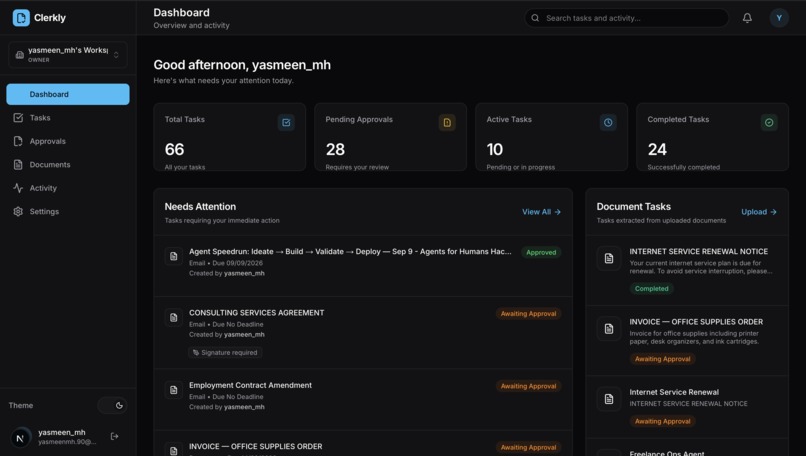Click the Theme label

coord(21,405)
